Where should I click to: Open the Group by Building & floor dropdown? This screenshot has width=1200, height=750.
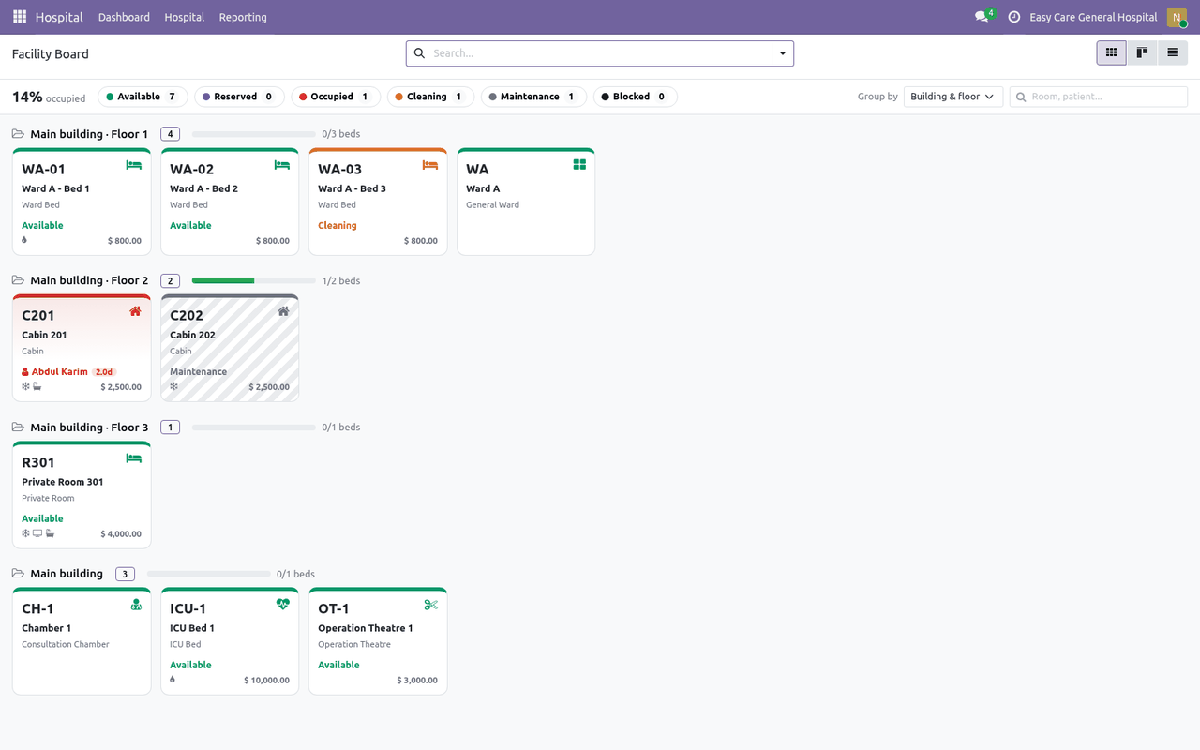click(953, 97)
